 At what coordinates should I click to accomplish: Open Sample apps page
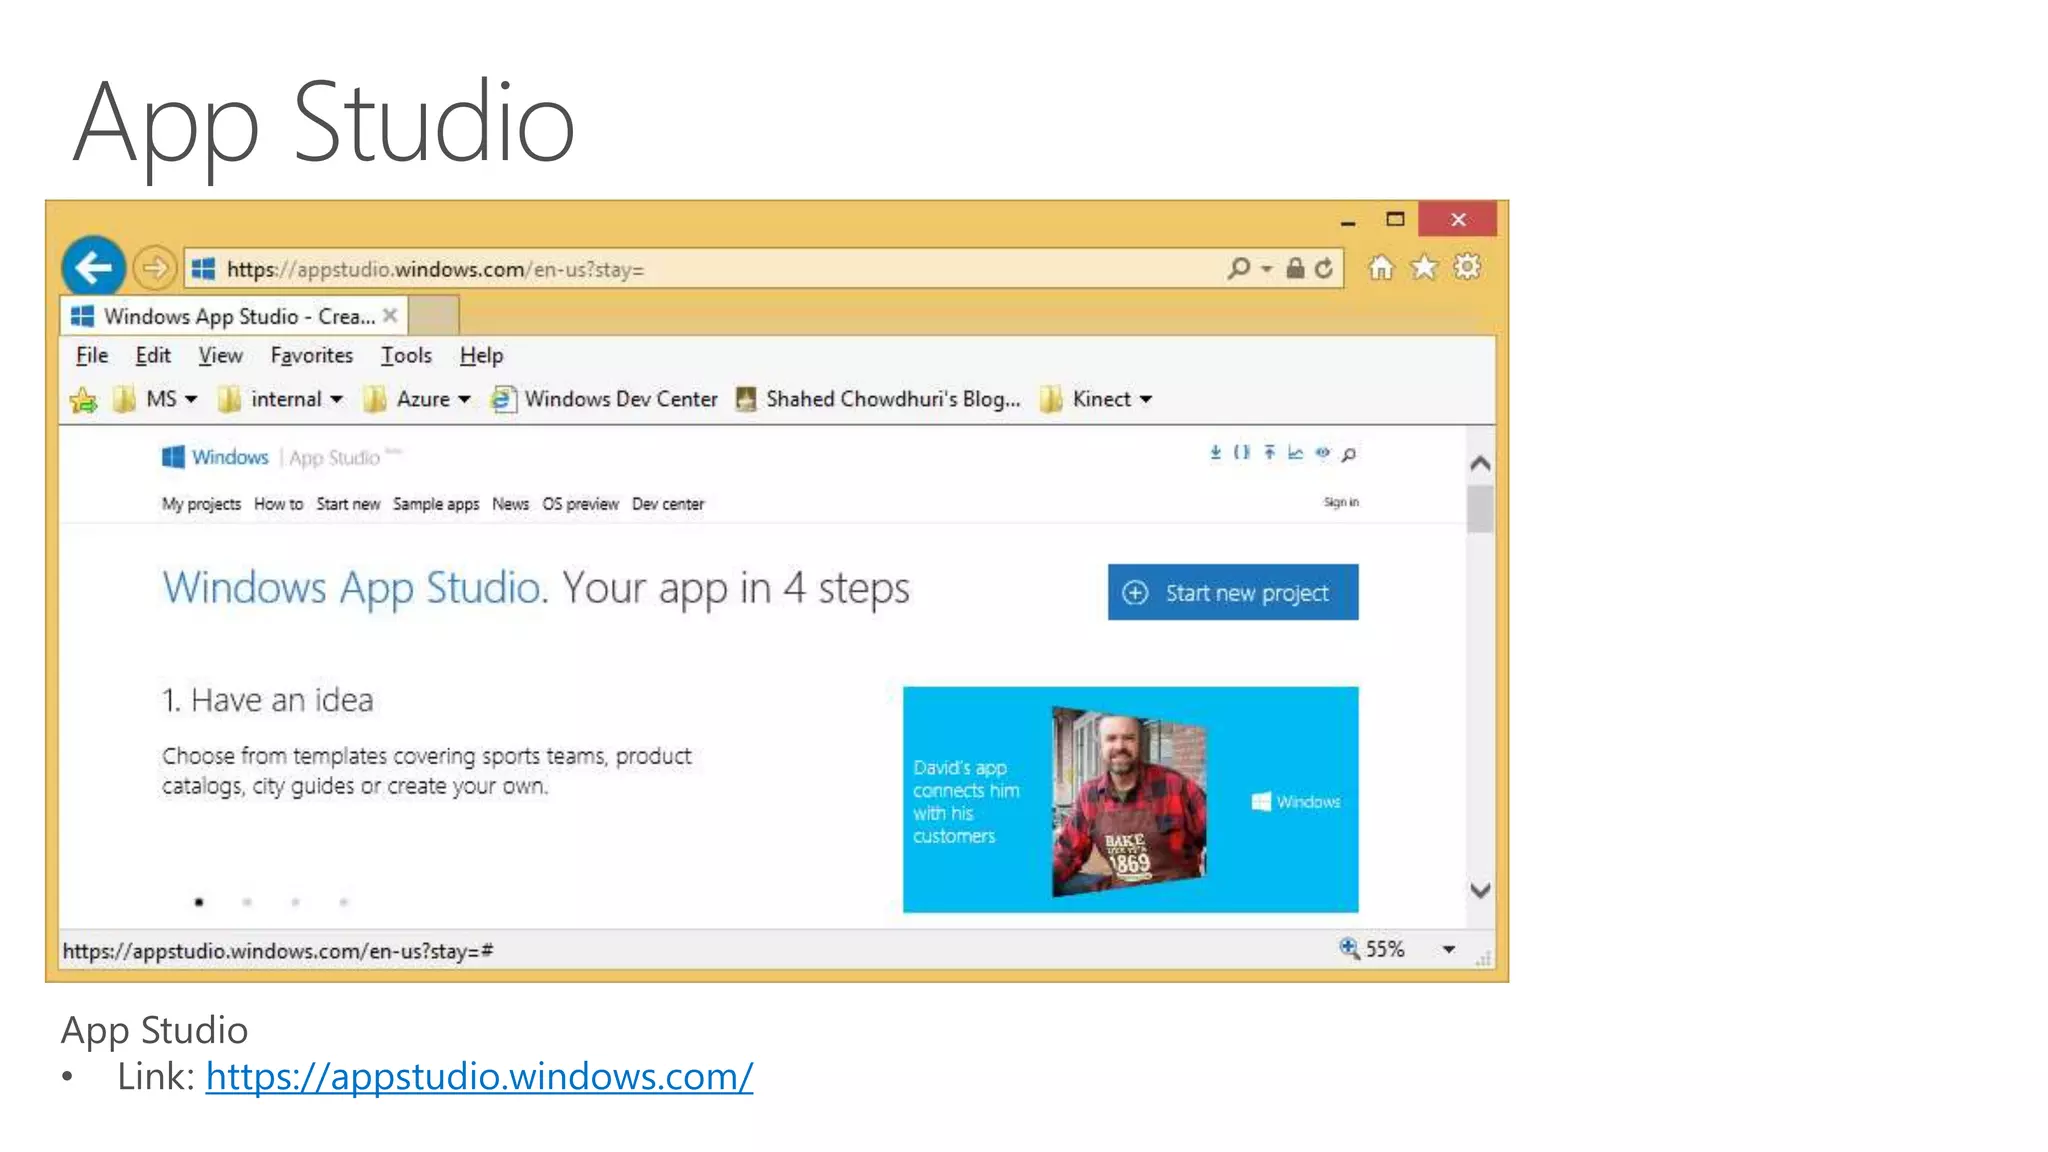point(436,504)
